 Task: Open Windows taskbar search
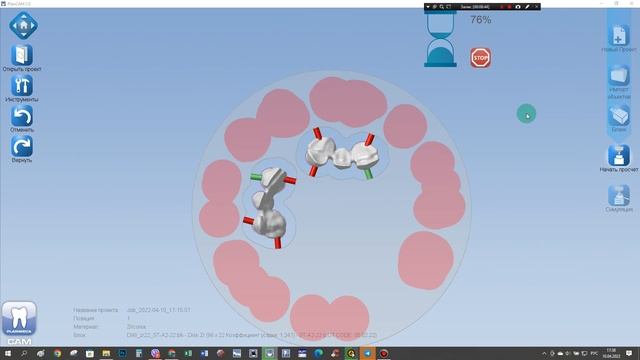[x=24, y=353]
